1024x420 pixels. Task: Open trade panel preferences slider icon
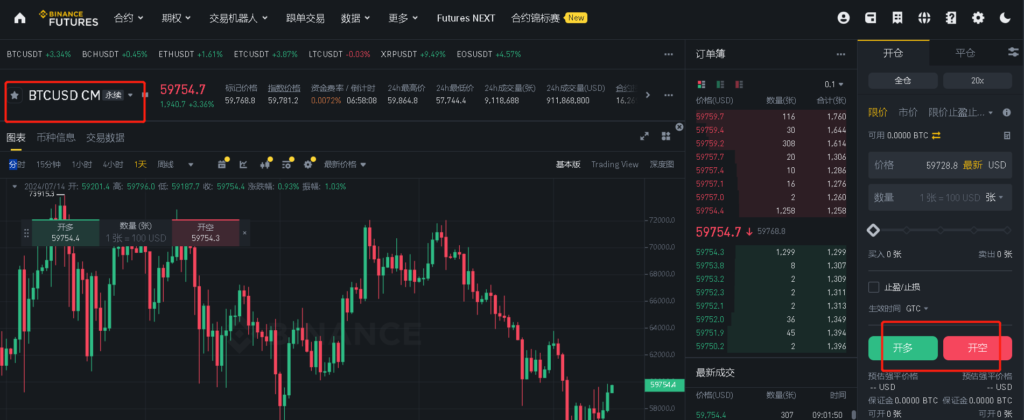pyautogui.click(x=1013, y=52)
